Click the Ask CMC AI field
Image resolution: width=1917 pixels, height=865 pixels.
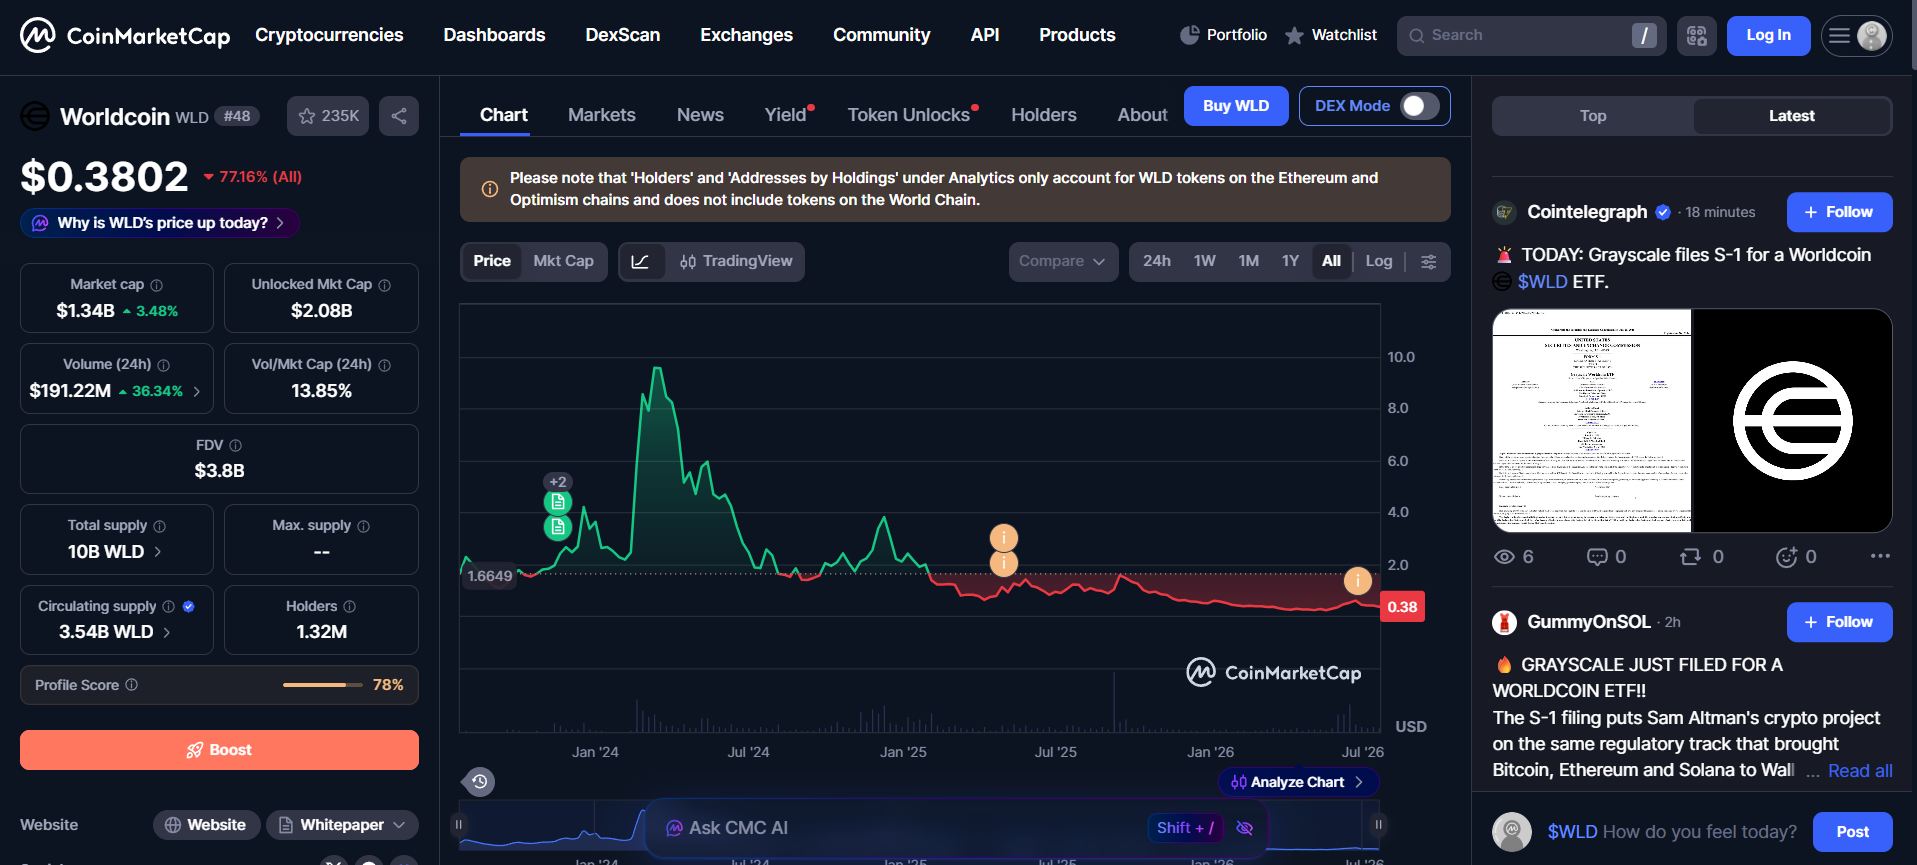(955, 828)
